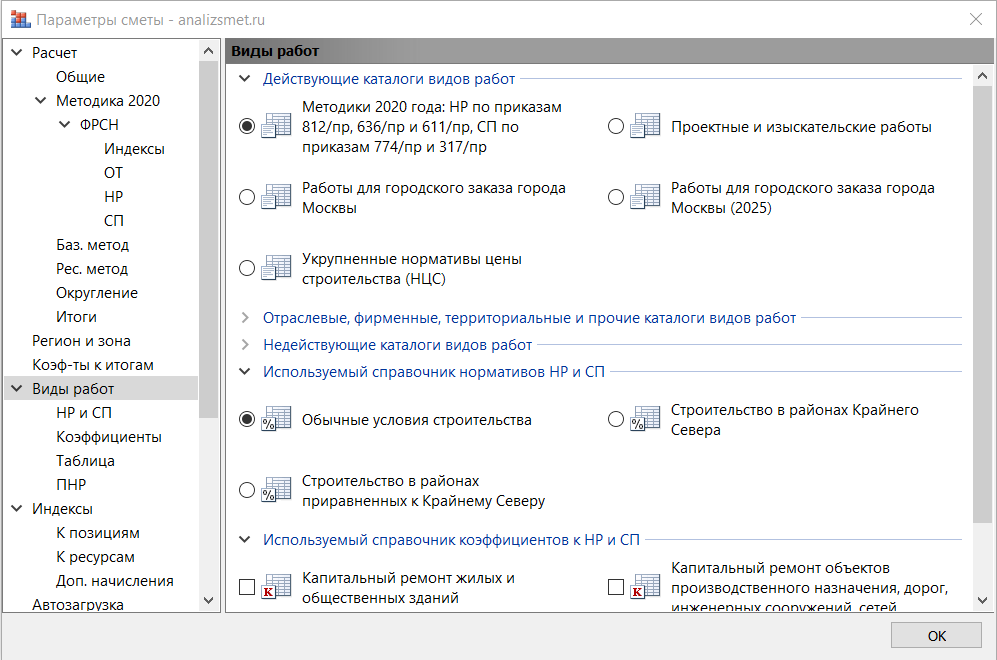Viewport: 997px width, 660px height.
Task: Click the percent icon for приравненных к Крайнему Северу
Action: tap(277, 490)
